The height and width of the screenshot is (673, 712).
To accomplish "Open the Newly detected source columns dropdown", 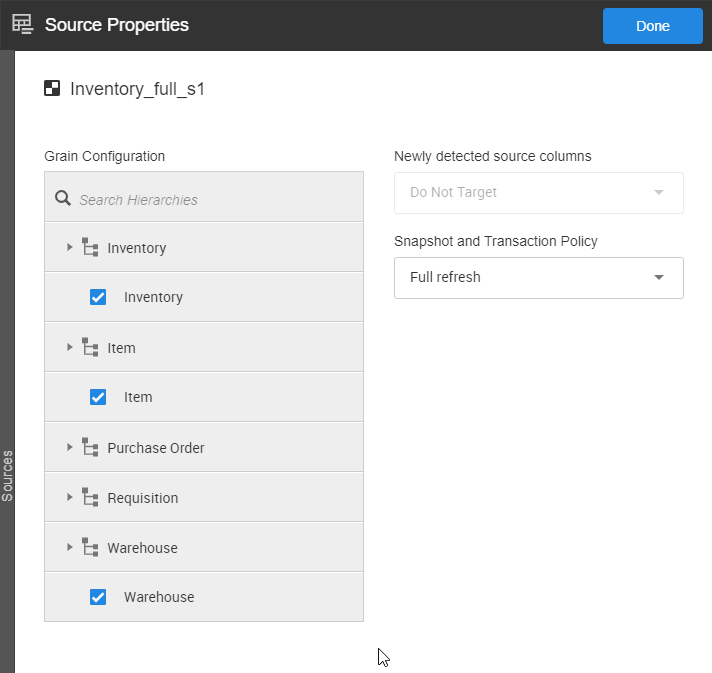I will 538,192.
